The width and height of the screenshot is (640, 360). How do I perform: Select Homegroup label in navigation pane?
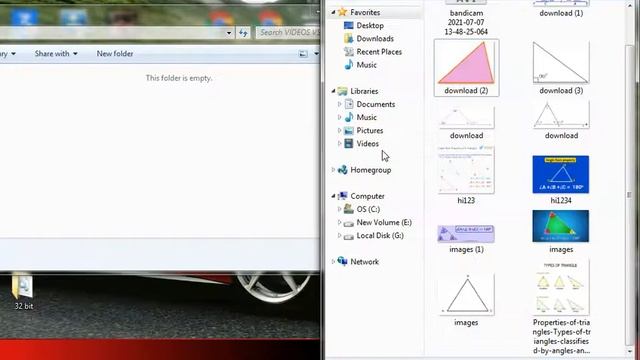click(371, 170)
